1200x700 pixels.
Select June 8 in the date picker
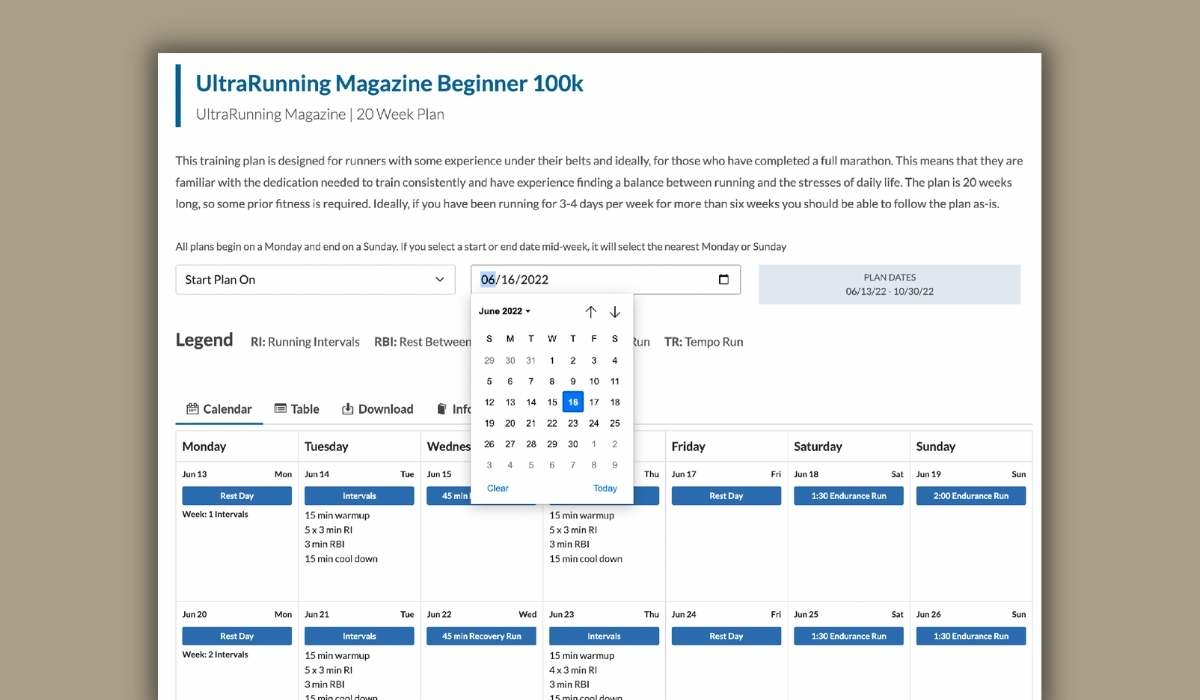click(x=552, y=381)
